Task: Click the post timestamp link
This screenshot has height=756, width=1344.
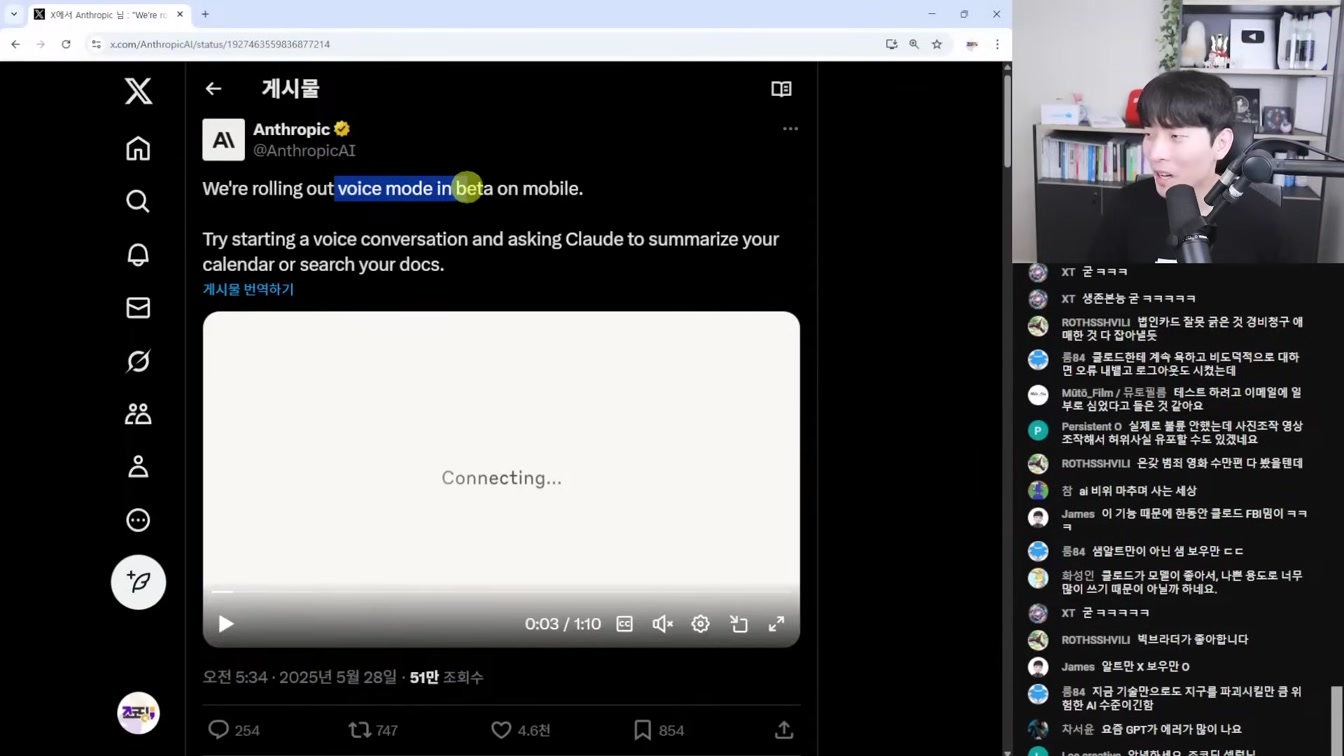Action: coord(300,677)
